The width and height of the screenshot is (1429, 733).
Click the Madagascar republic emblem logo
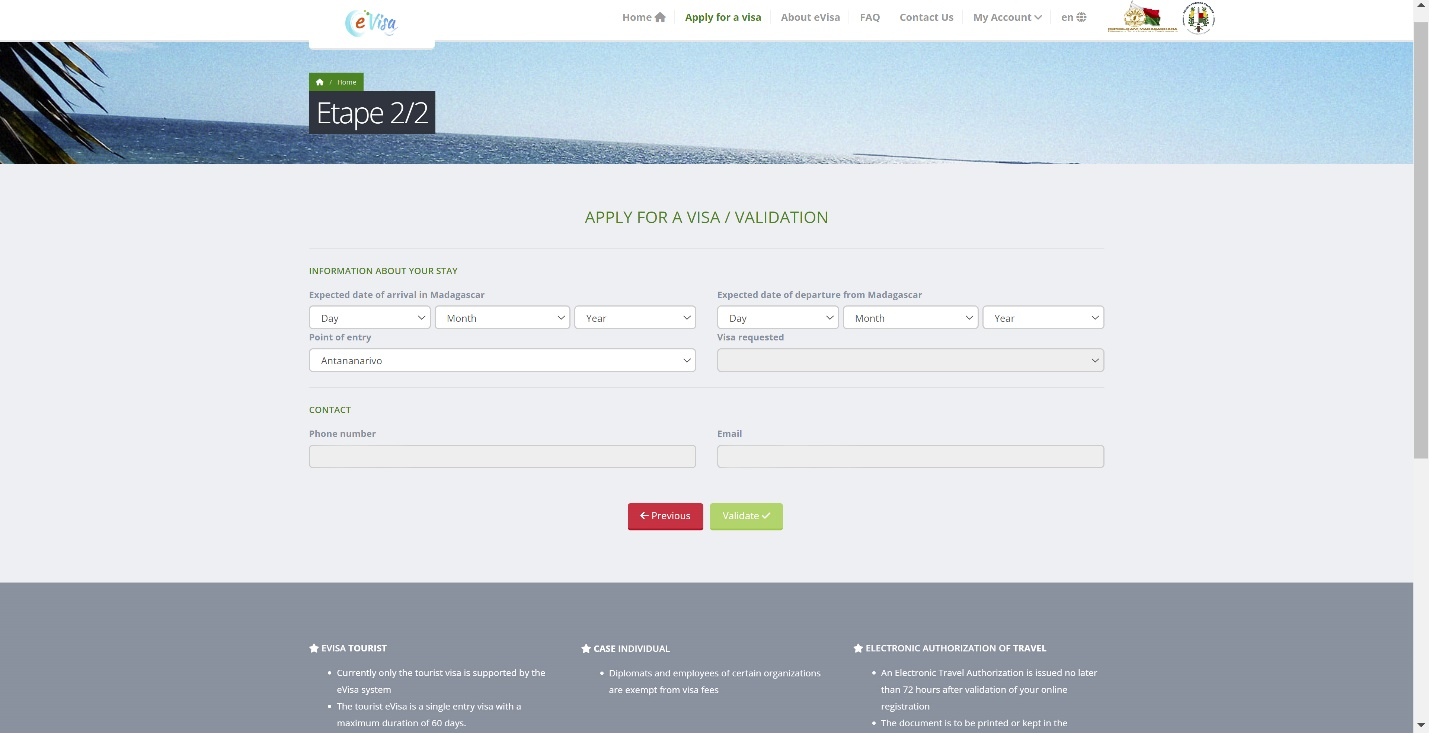[1141, 18]
